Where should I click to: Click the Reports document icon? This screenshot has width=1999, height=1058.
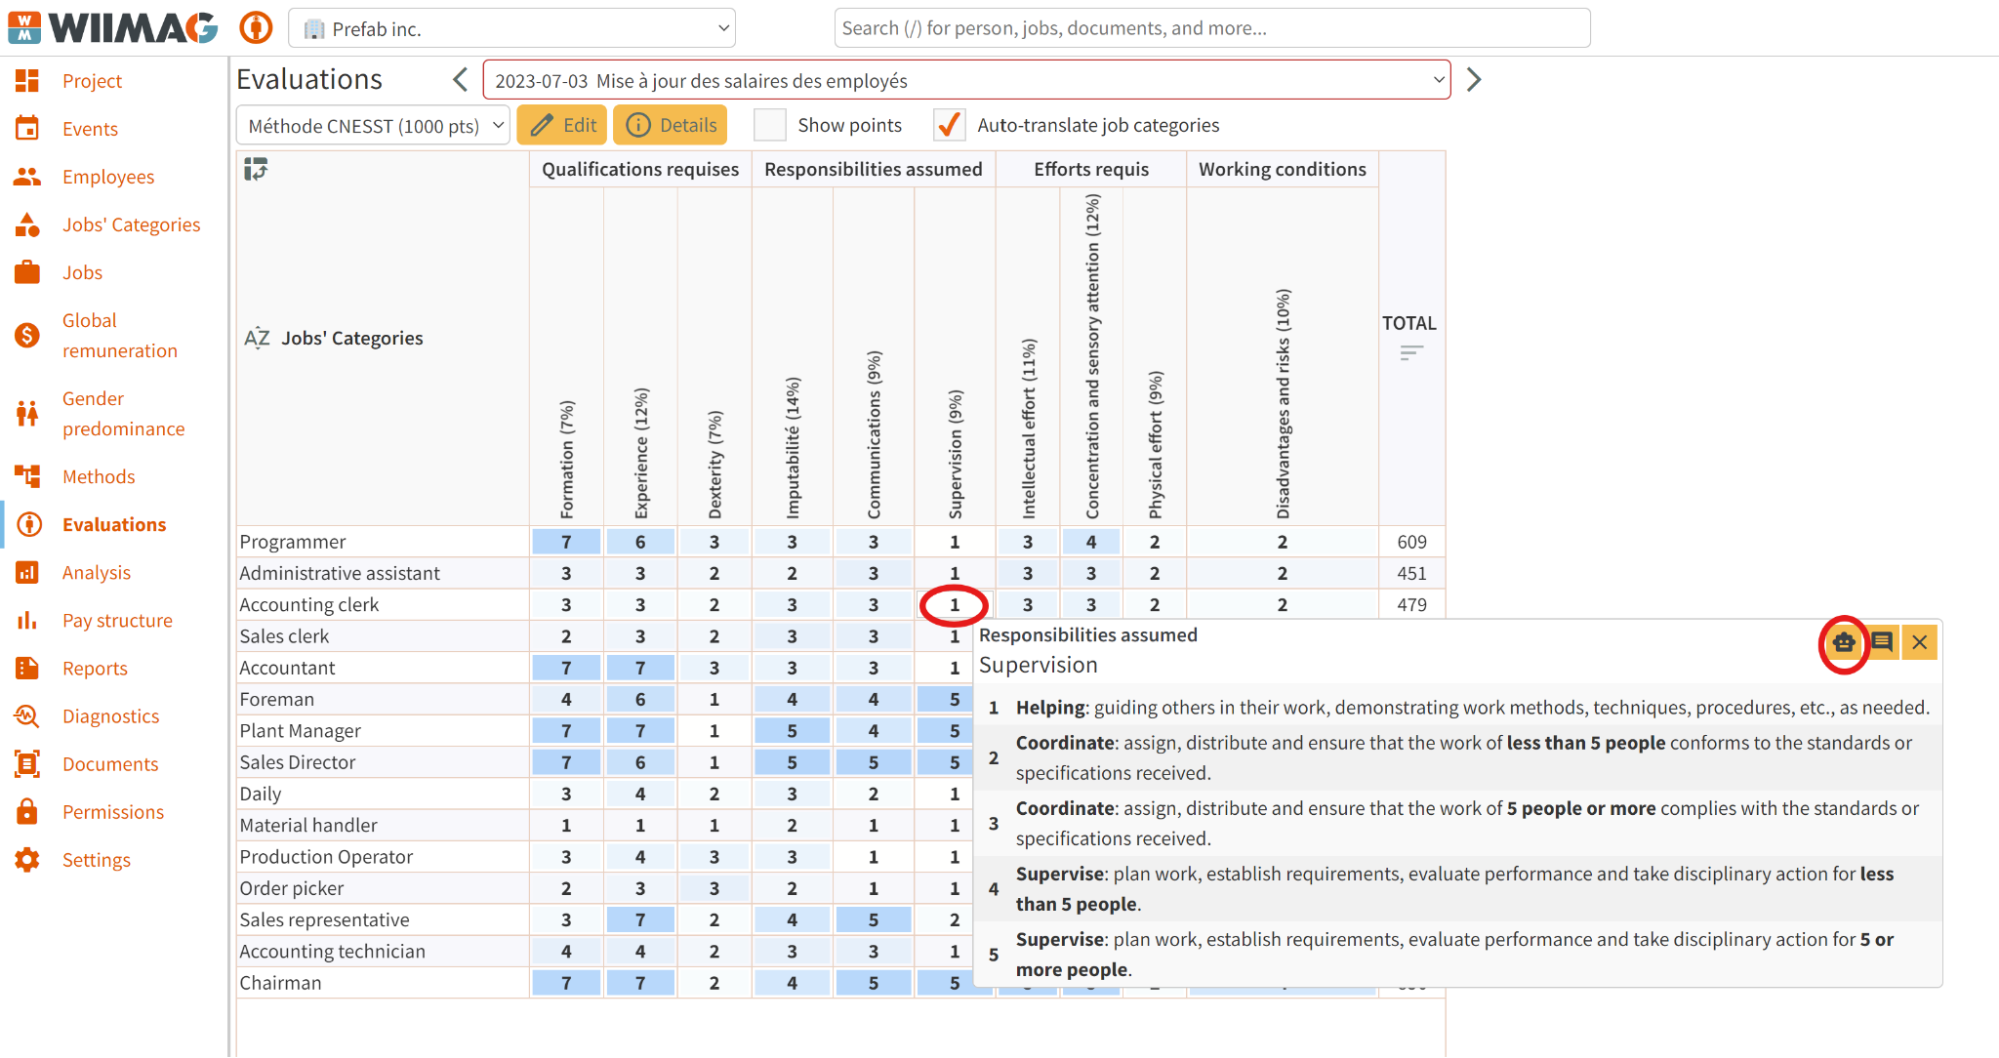27,668
